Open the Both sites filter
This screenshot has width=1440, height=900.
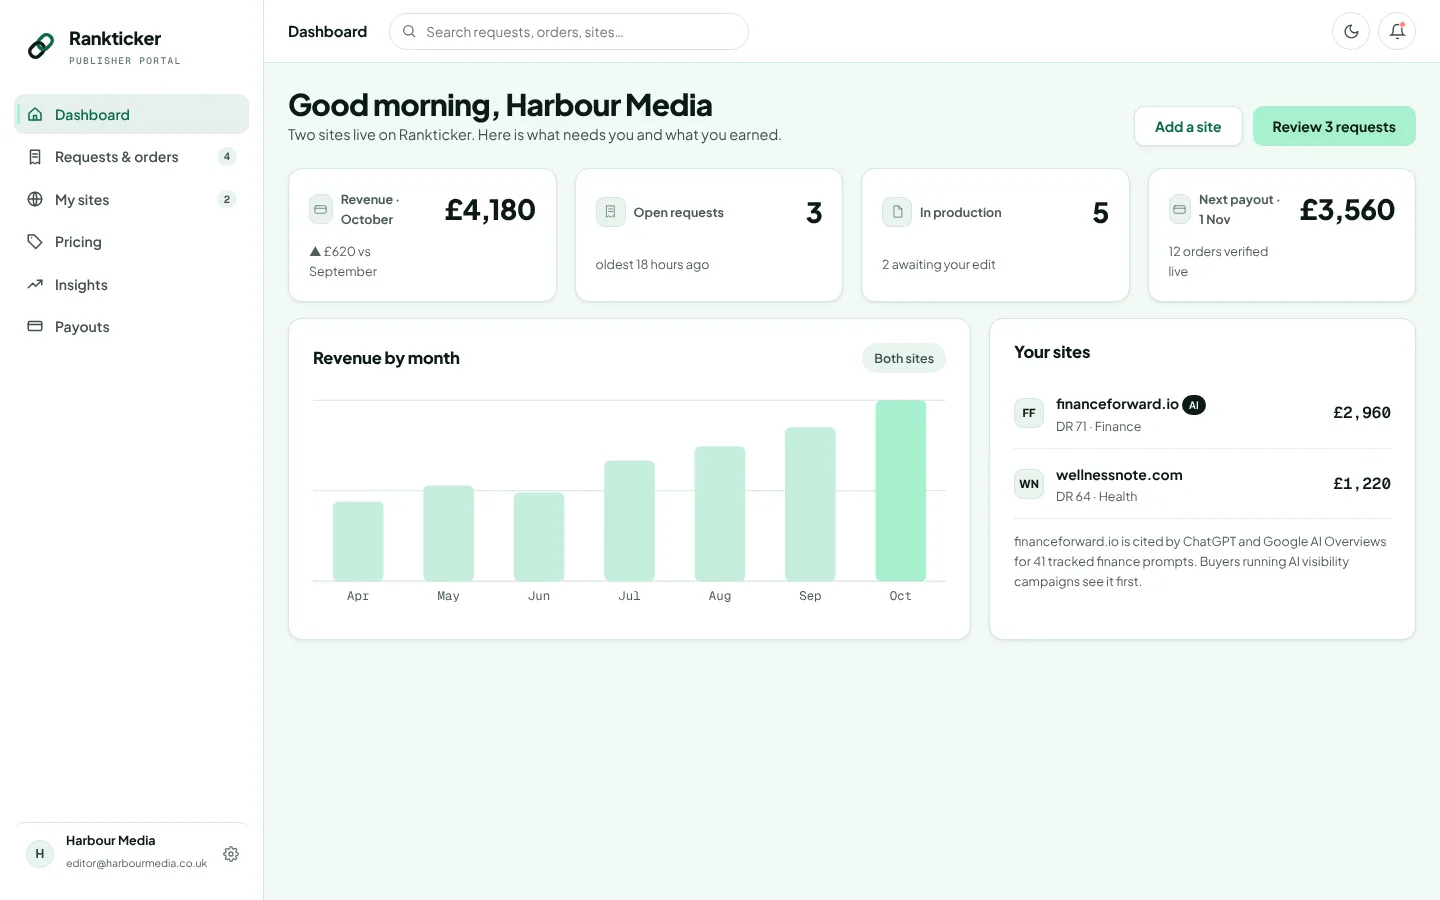tap(904, 358)
